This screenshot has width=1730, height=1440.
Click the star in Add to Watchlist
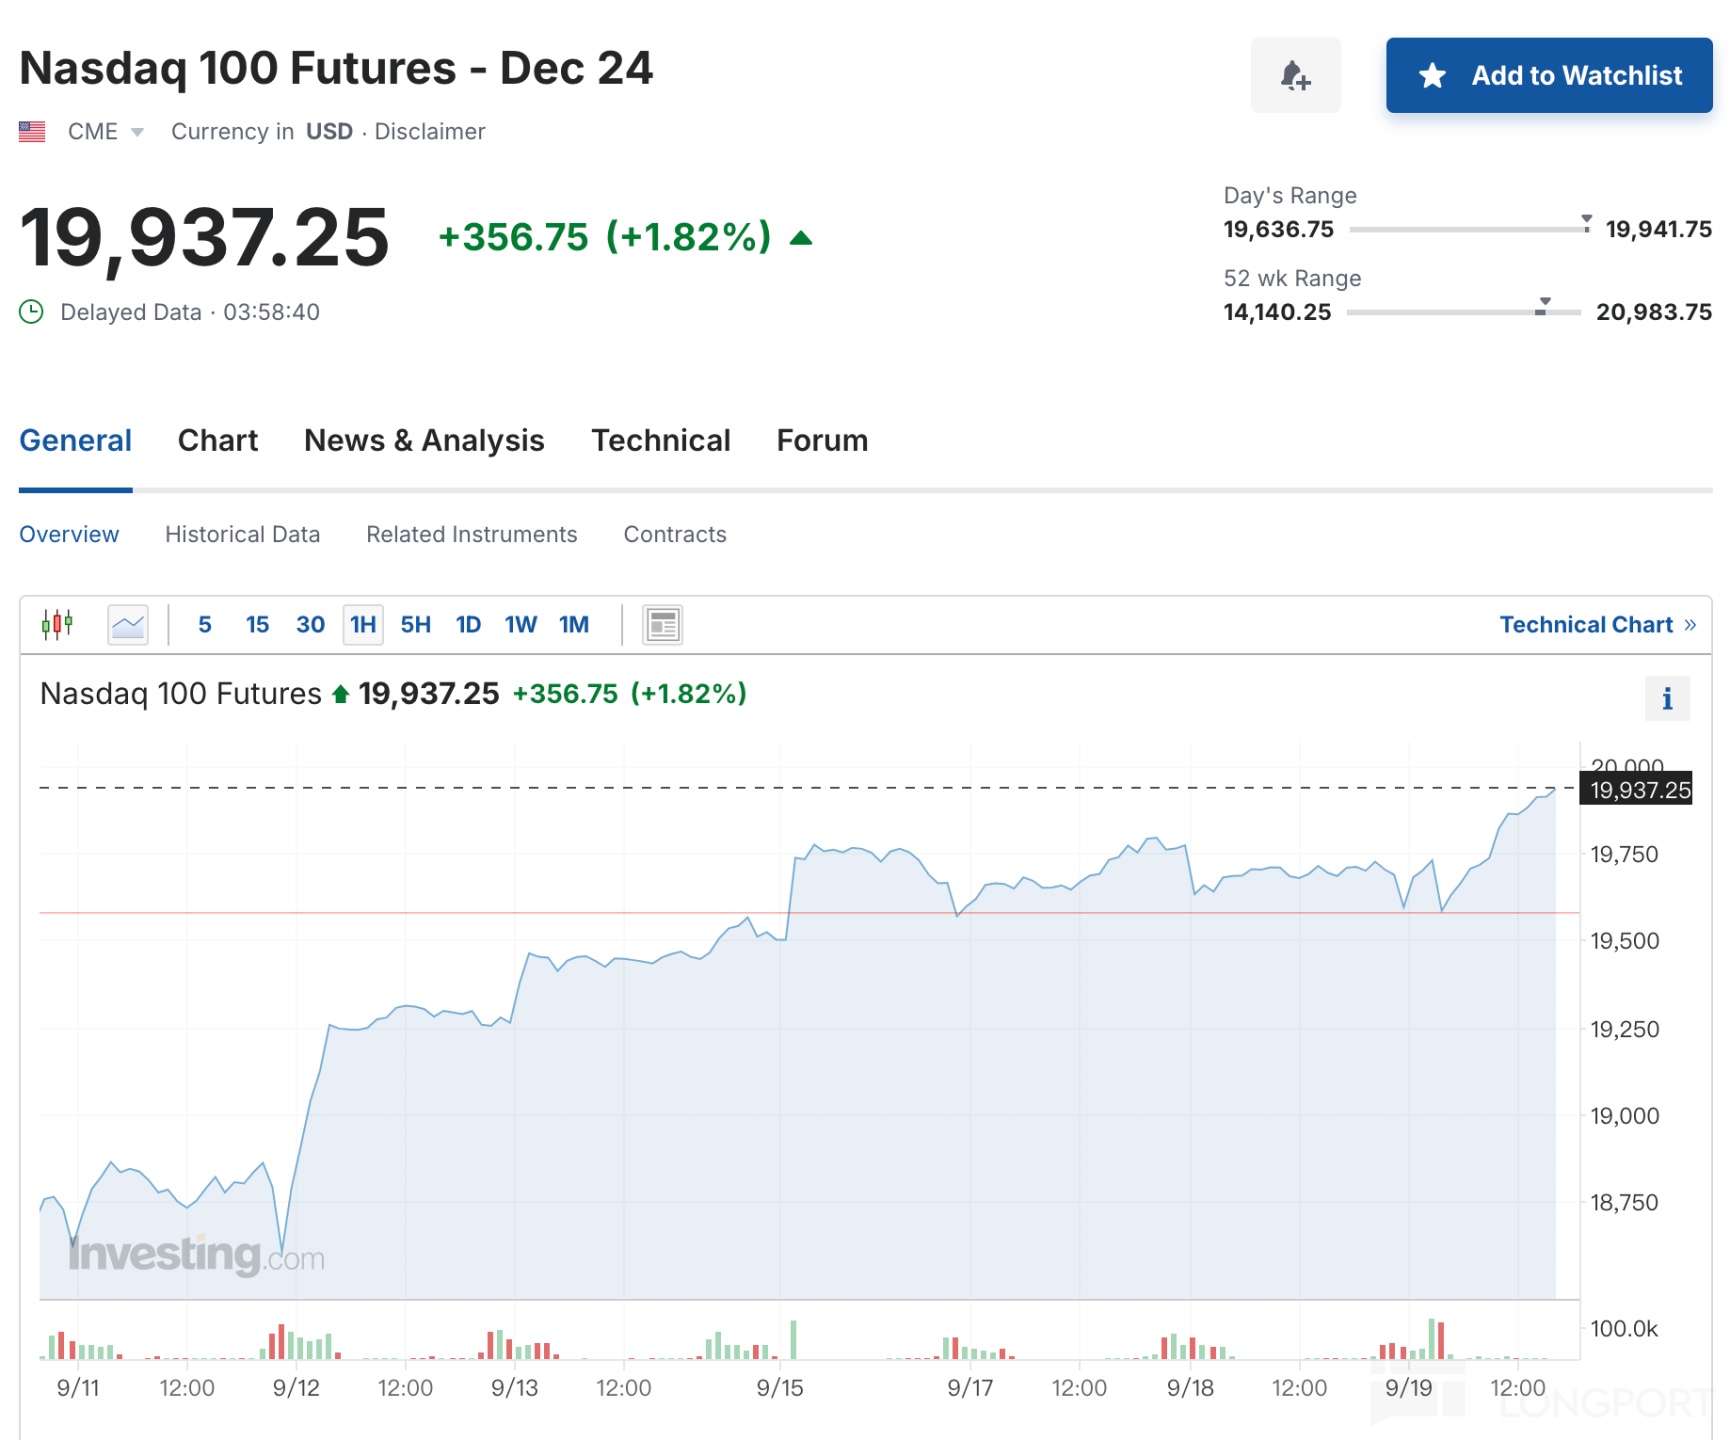point(1432,76)
